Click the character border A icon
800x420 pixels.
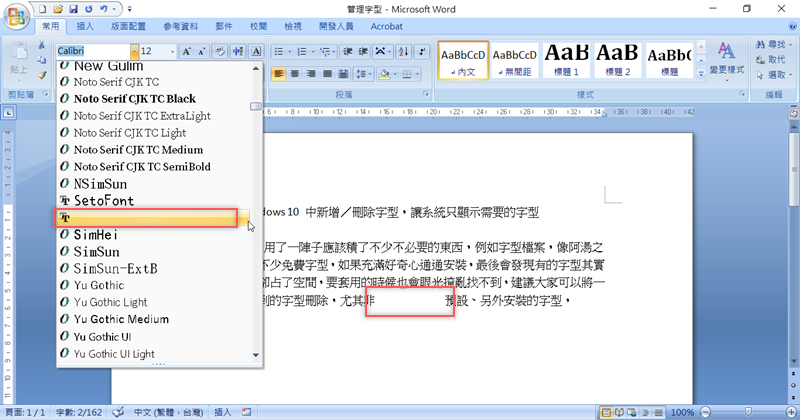pyautogui.click(x=257, y=51)
